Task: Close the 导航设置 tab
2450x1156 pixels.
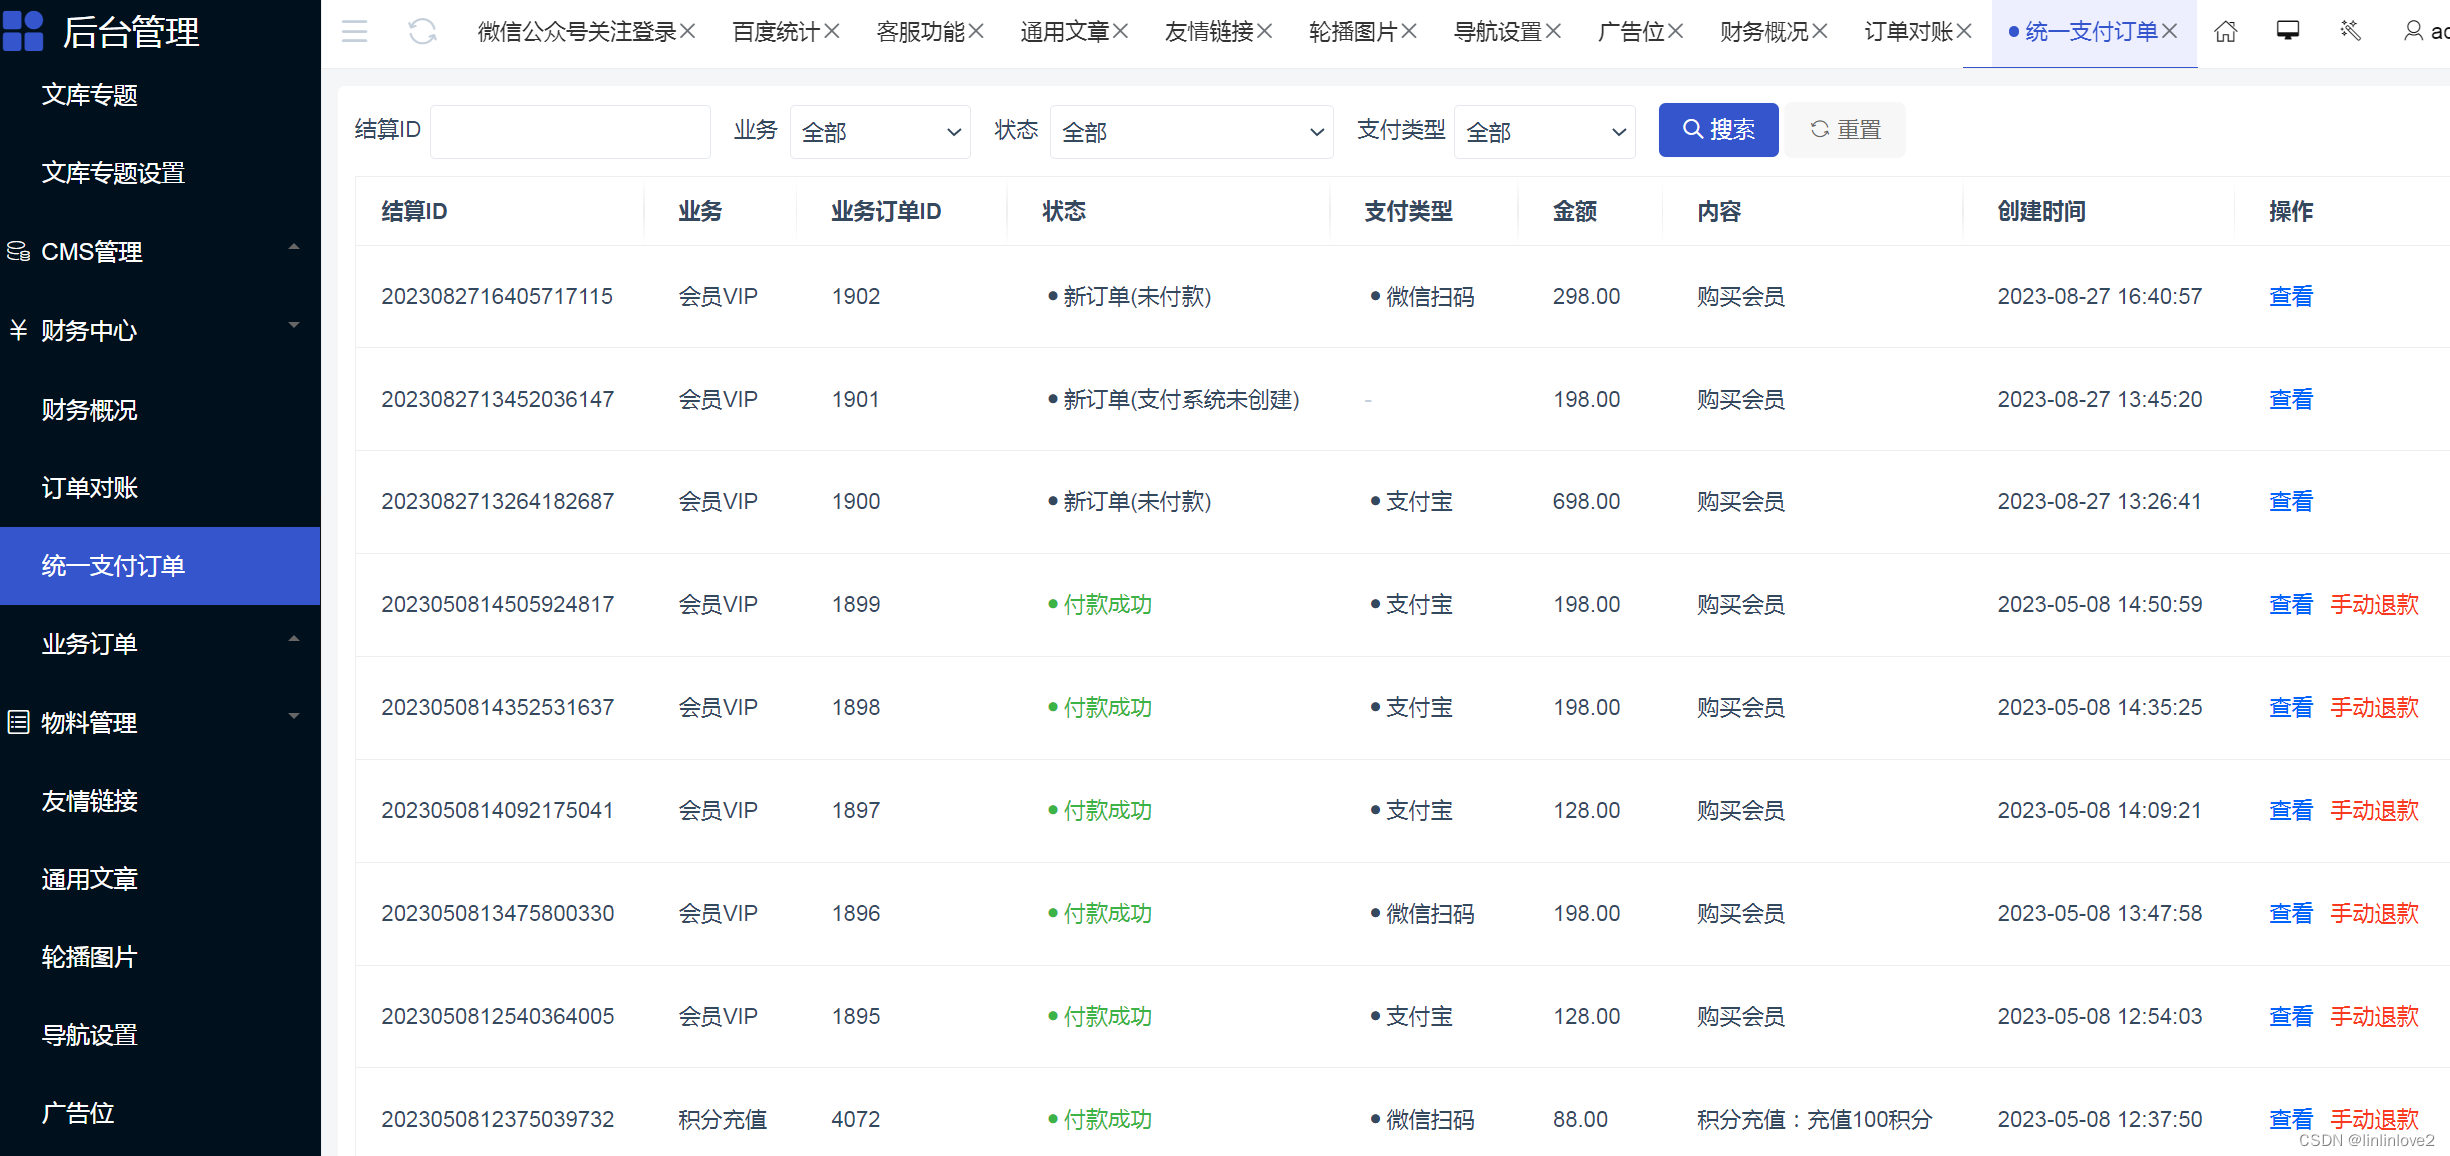Action: pos(1553,32)
